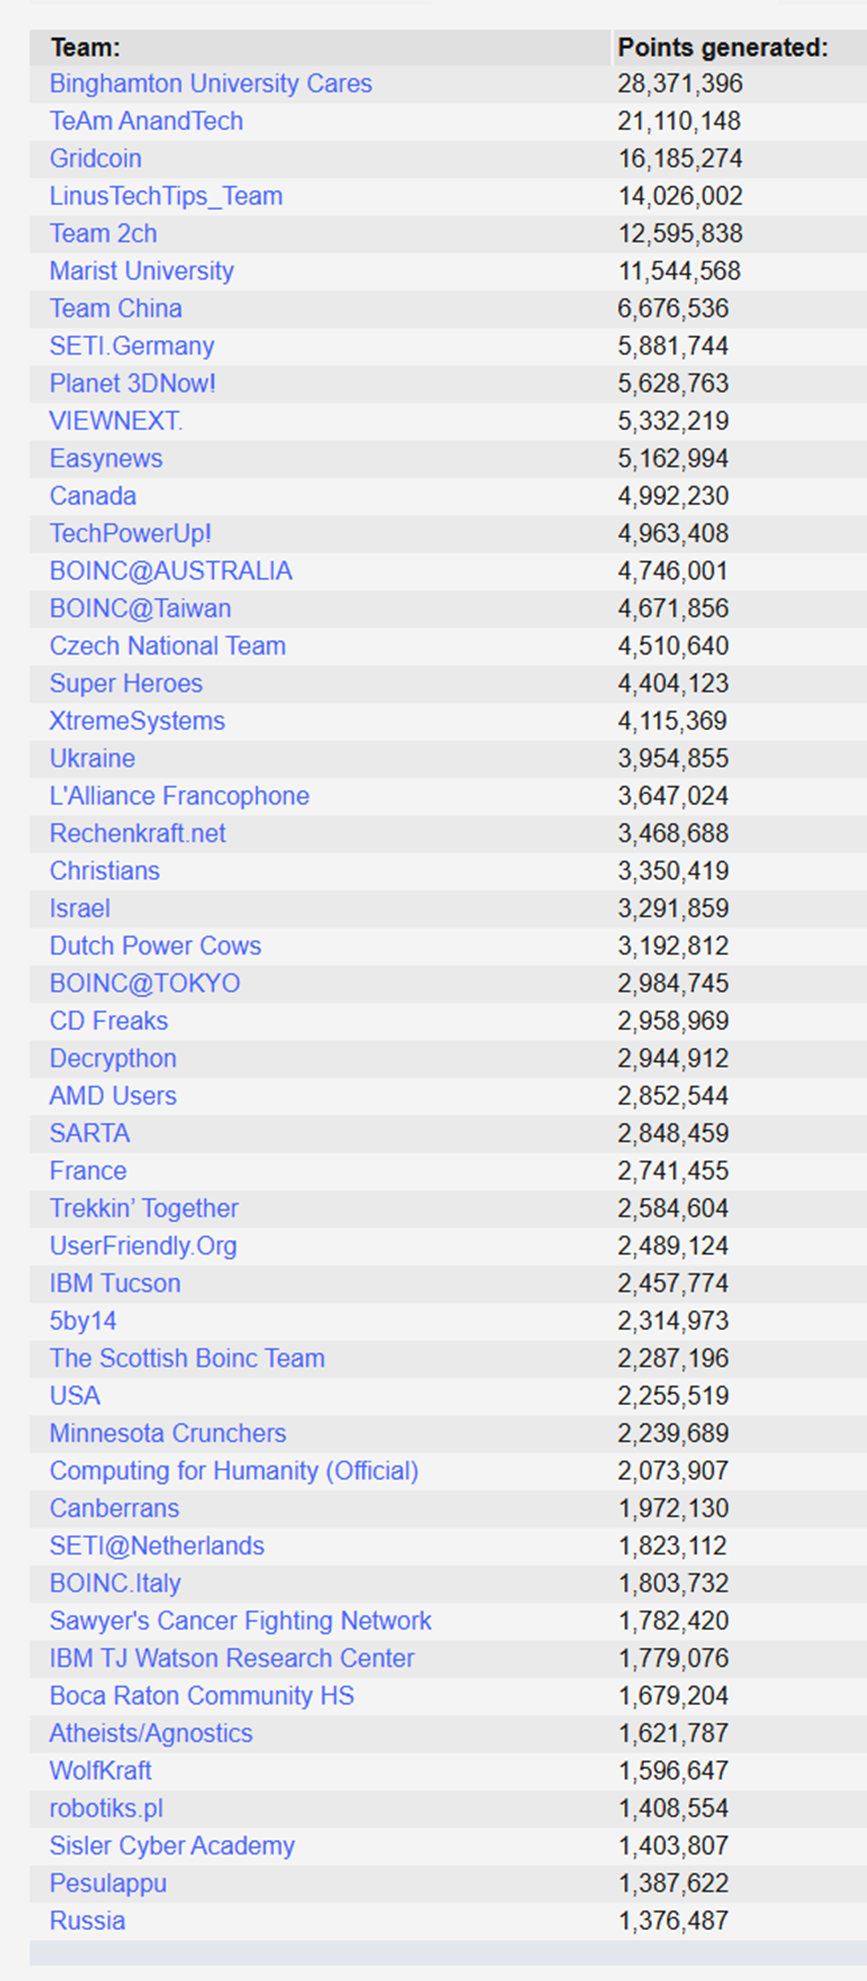Open the Binghamton University Cares team link
The width and height of the screenshot is (867, 1981).
tap(211, 84)
